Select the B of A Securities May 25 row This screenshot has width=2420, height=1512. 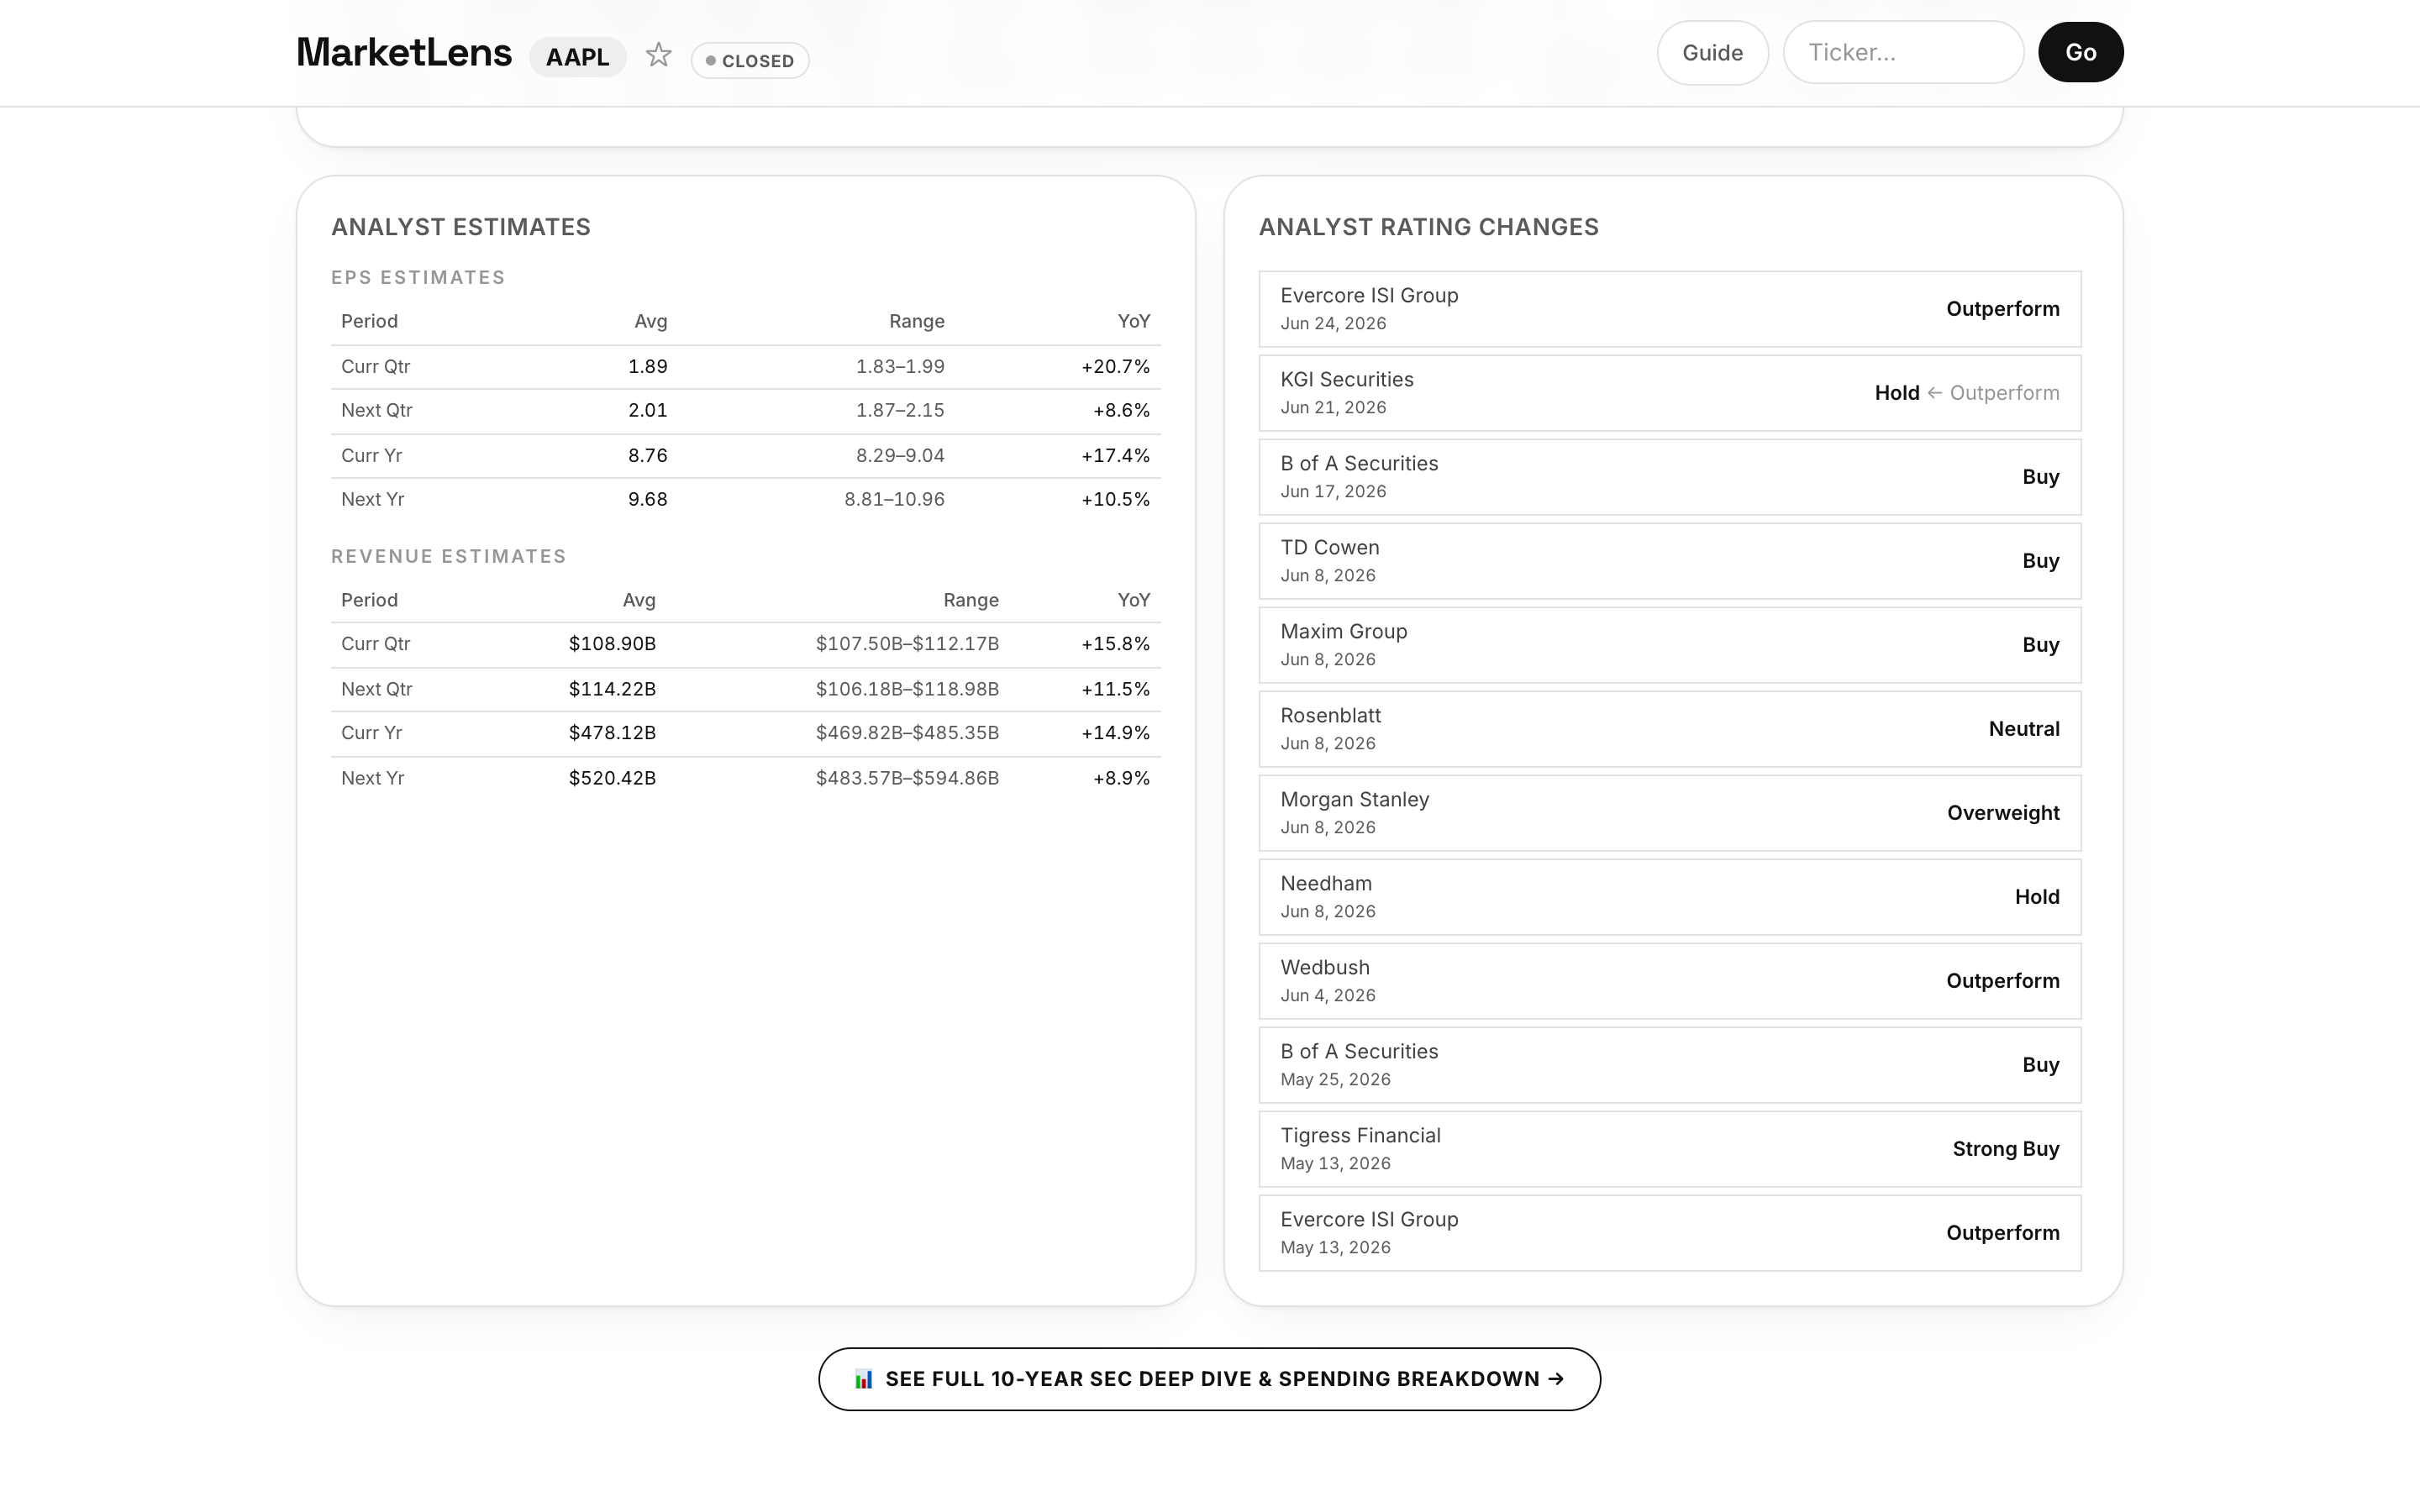(x=1670, y=1065)
